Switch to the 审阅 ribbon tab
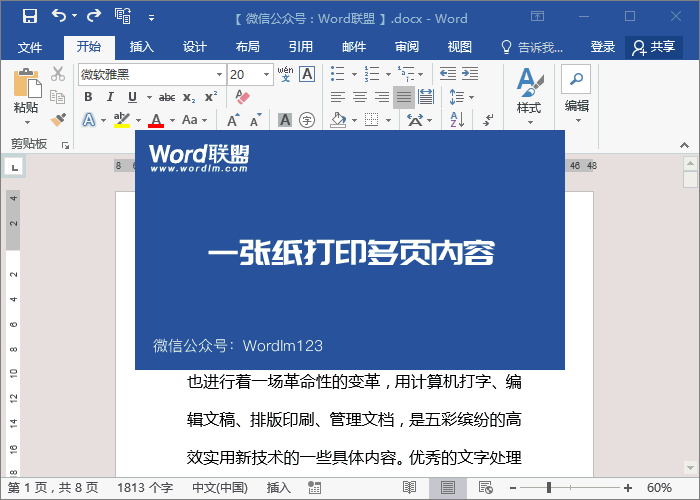This screenshot has height=500, width=700. click(x=407, y=46)
